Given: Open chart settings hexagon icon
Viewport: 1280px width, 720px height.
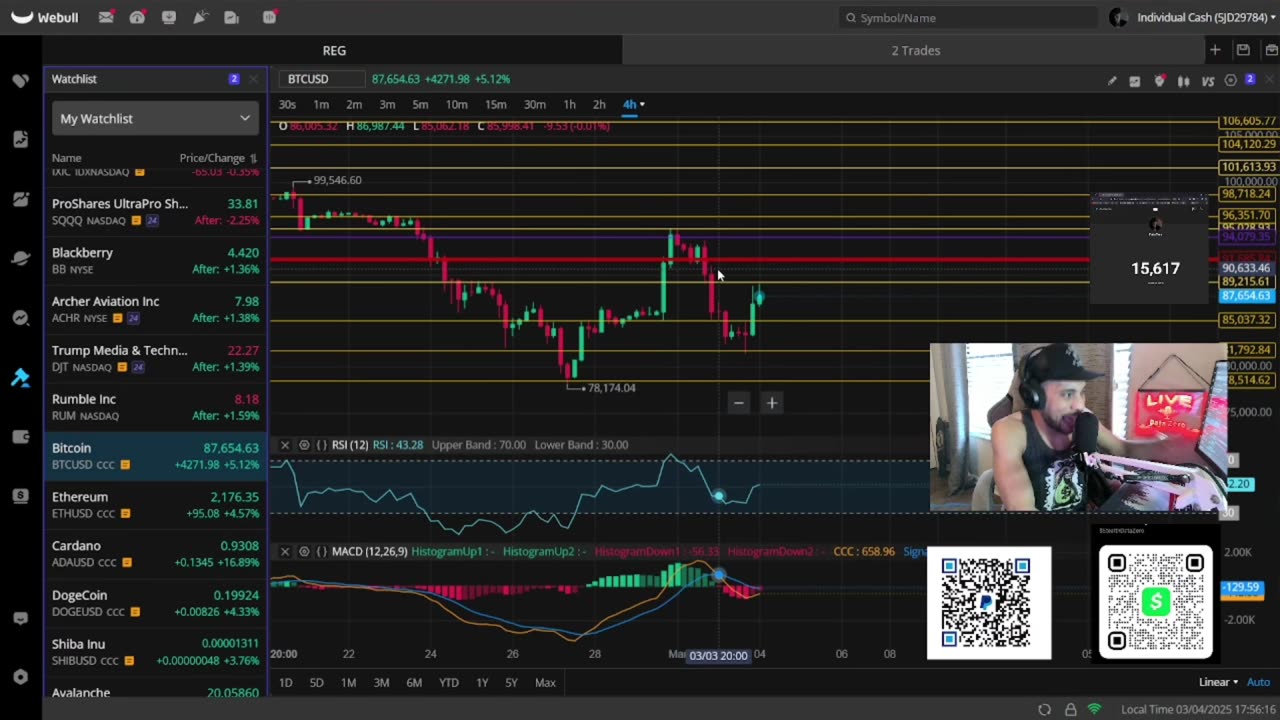Looking at the screenshot, I should (x=1231, y=80).
